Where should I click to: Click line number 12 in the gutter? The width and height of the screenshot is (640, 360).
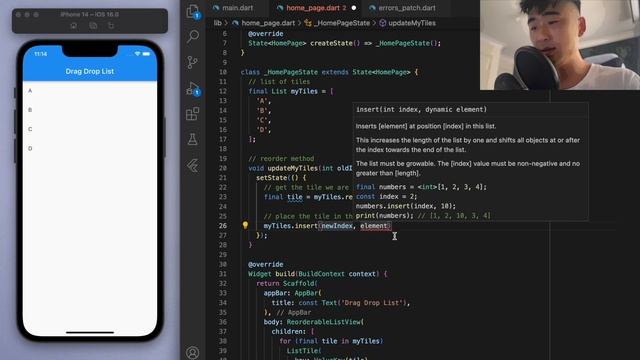222,91
